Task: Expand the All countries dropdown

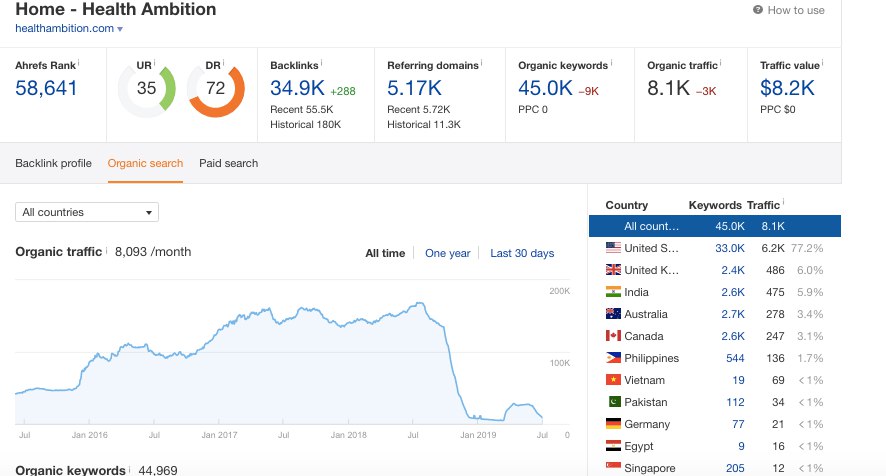Action: (x=87, y=212)
